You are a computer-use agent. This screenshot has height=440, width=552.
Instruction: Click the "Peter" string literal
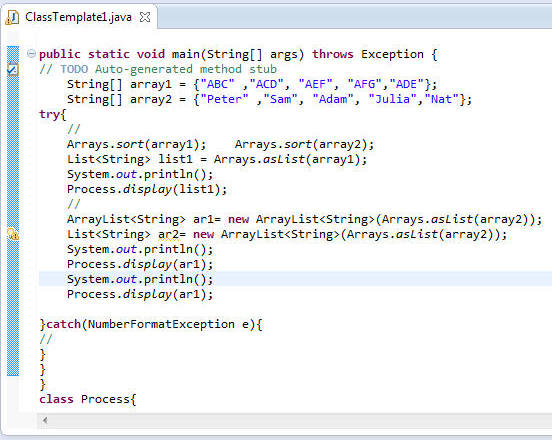(224, 99)
